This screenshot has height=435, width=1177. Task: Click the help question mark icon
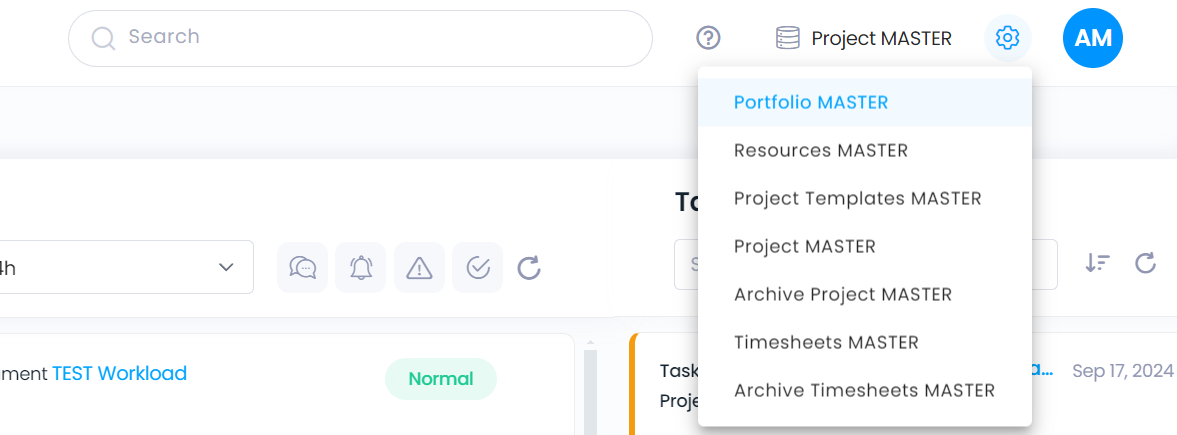[708, 38]
